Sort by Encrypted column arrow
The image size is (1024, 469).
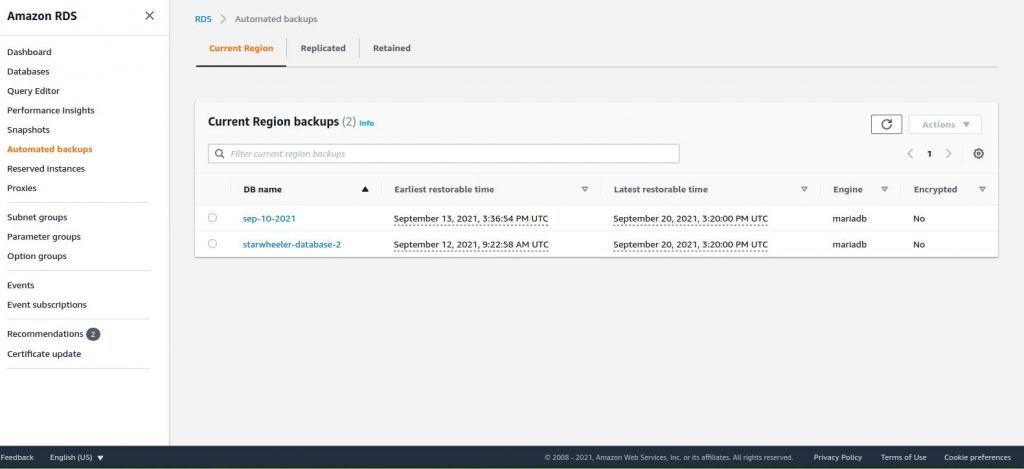[982, 189]
